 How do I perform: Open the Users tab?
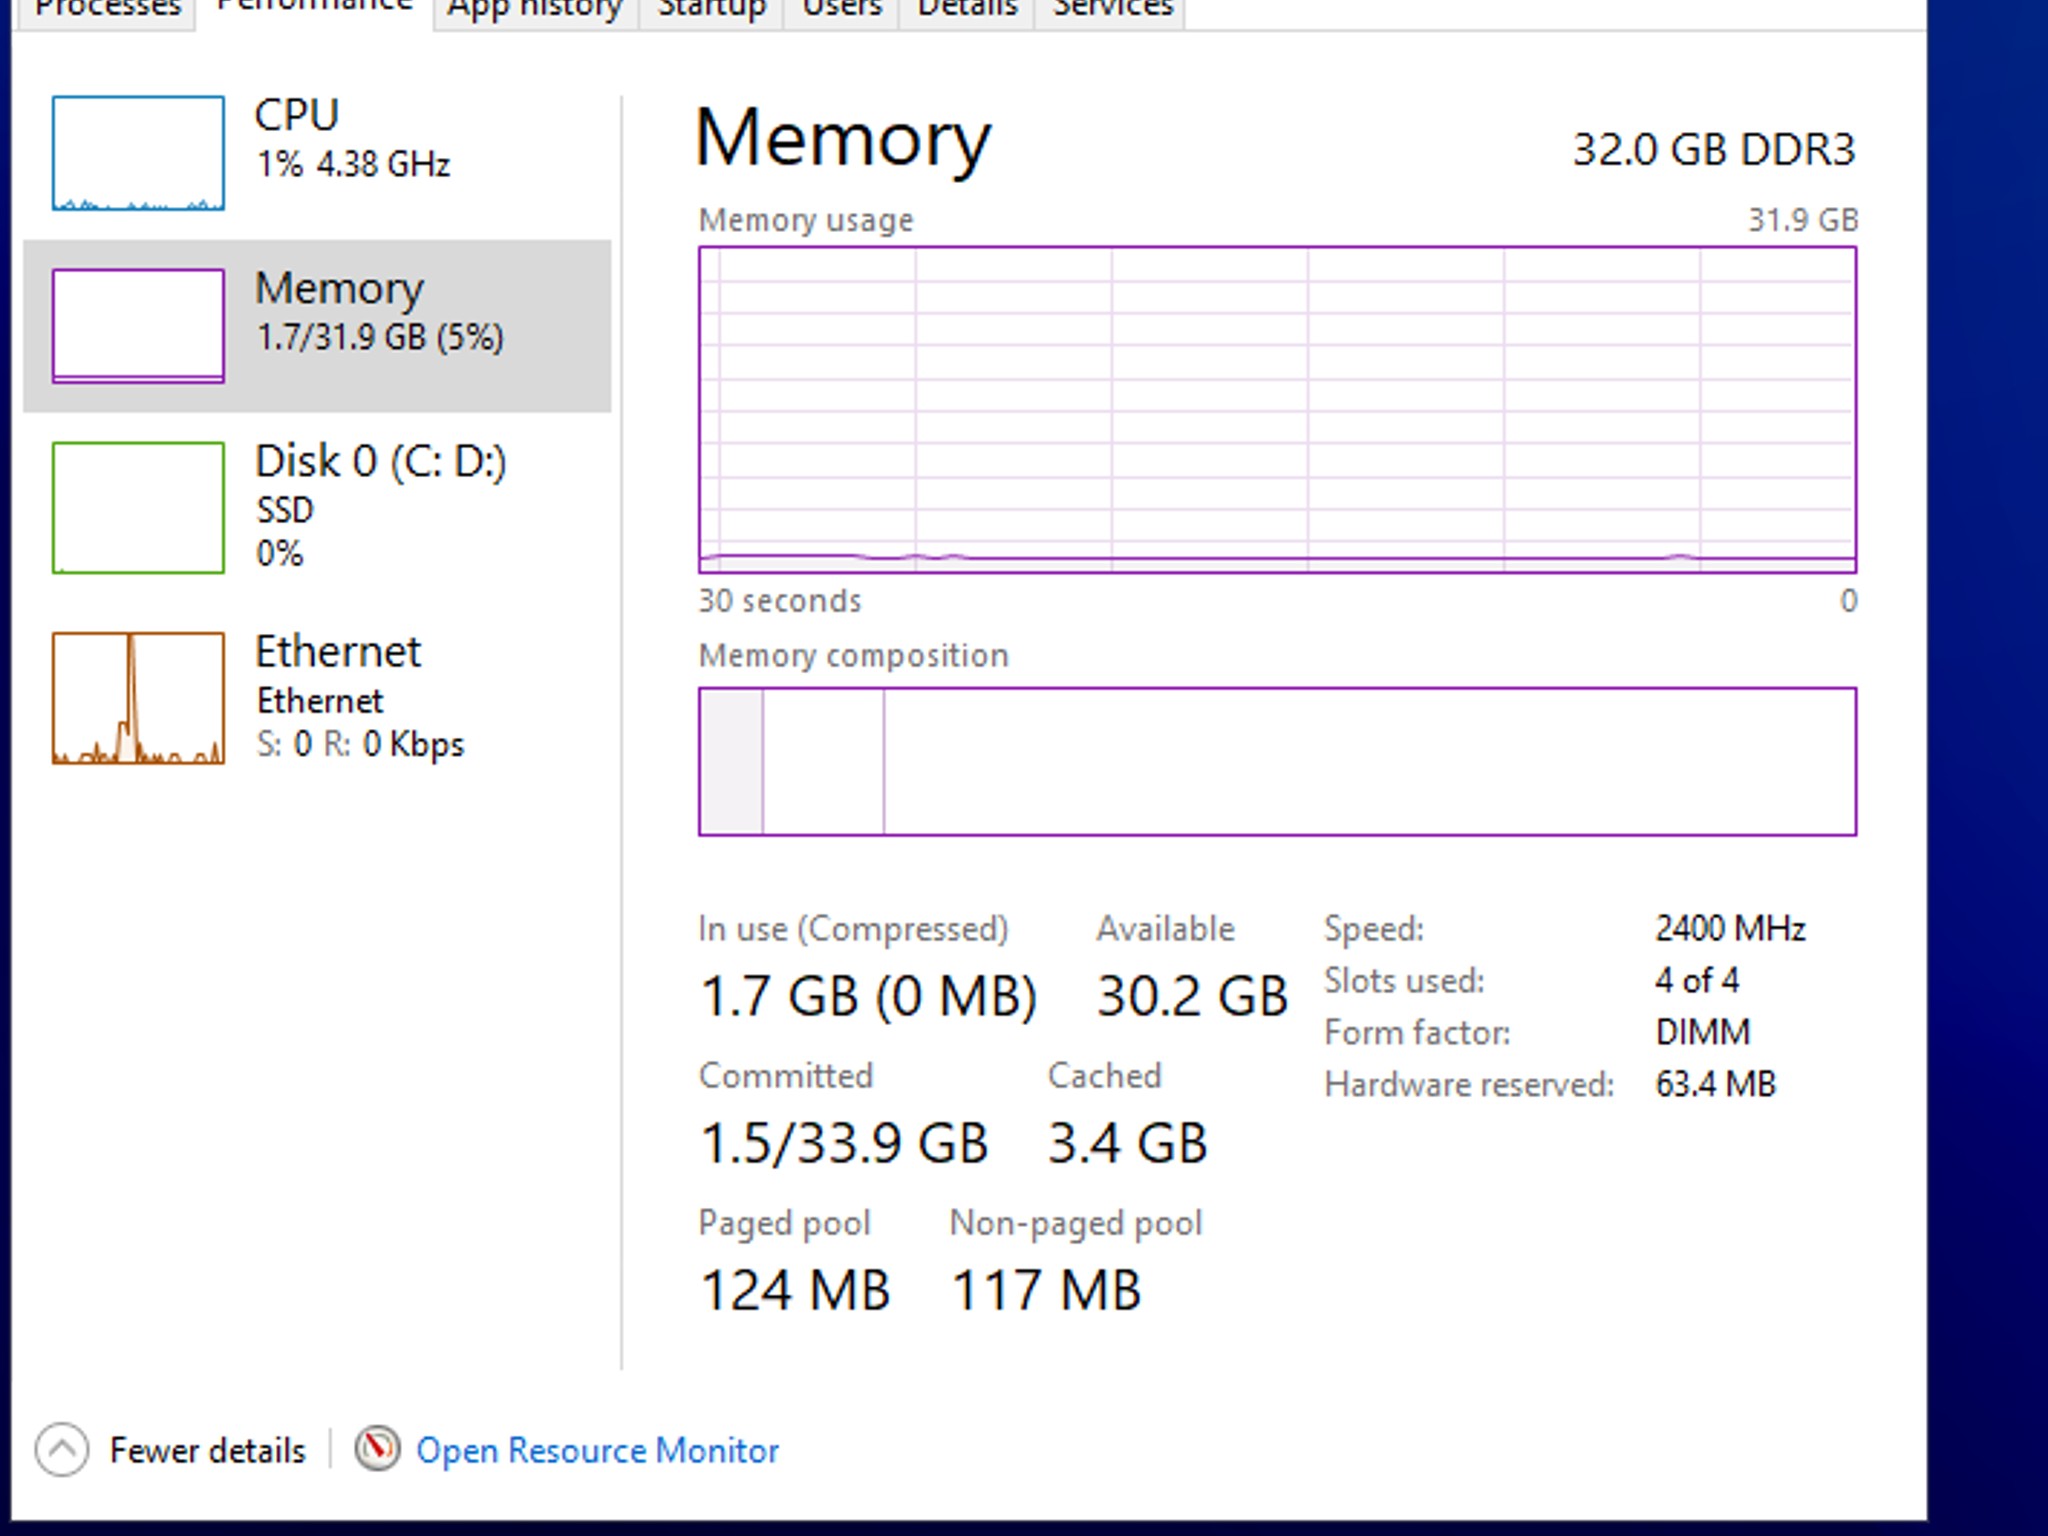[x=841, y=10]
